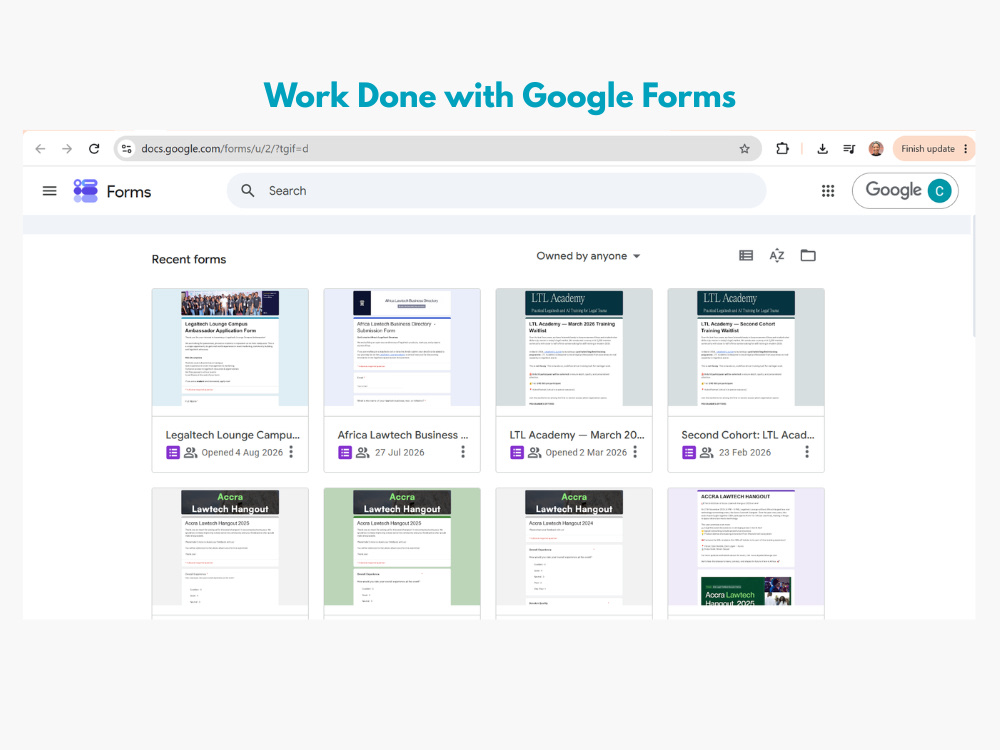Click the Forms title text

(129, 191)
